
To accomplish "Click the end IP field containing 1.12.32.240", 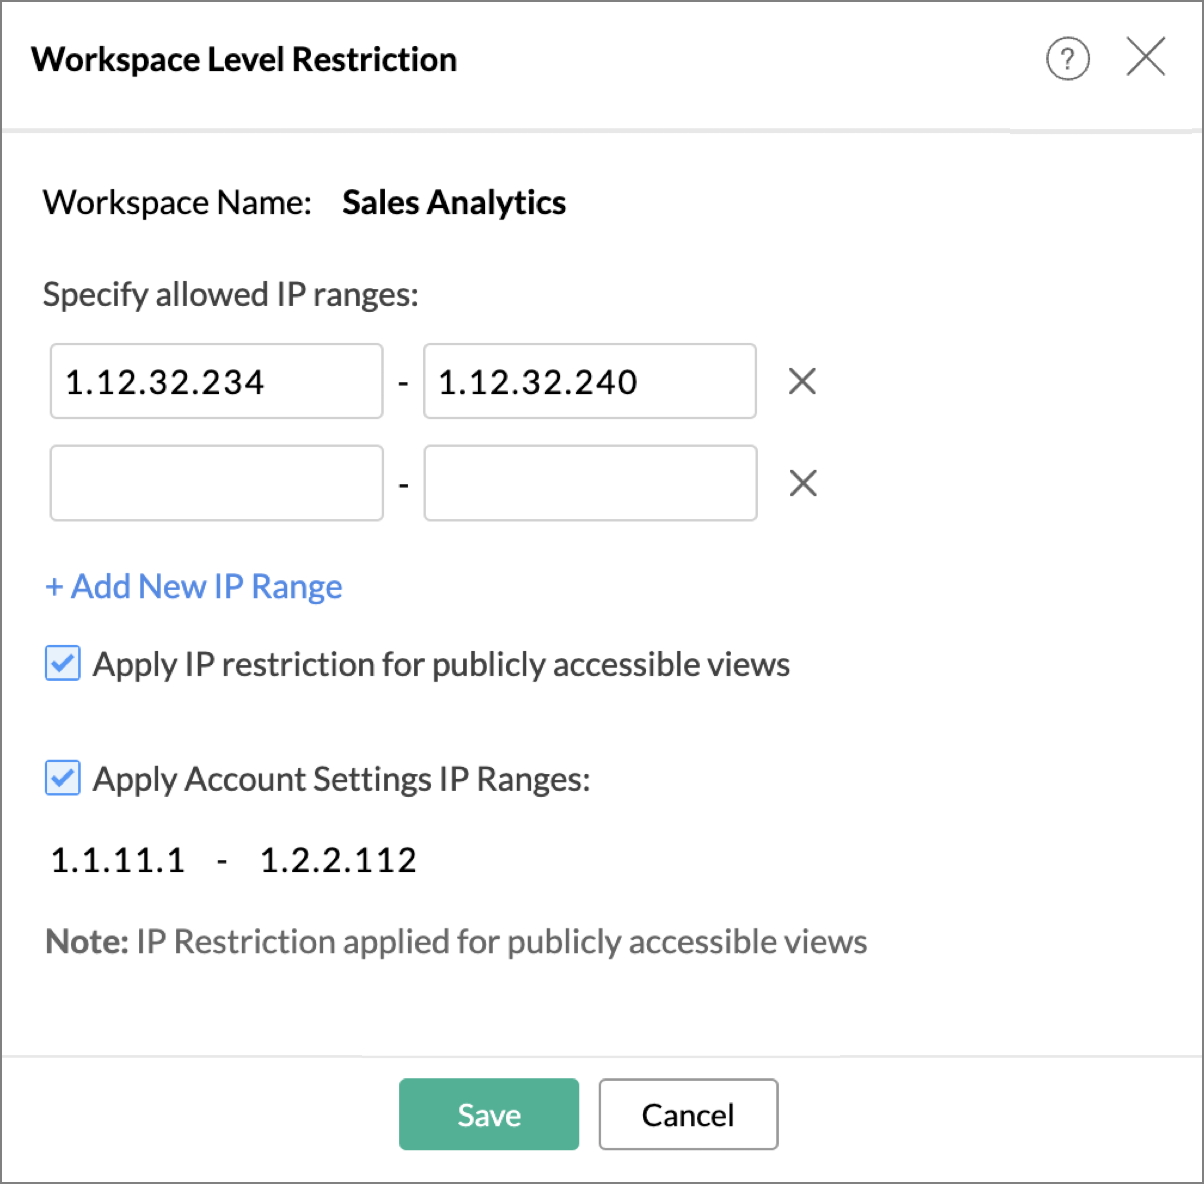I will click(x=590, y=381).
